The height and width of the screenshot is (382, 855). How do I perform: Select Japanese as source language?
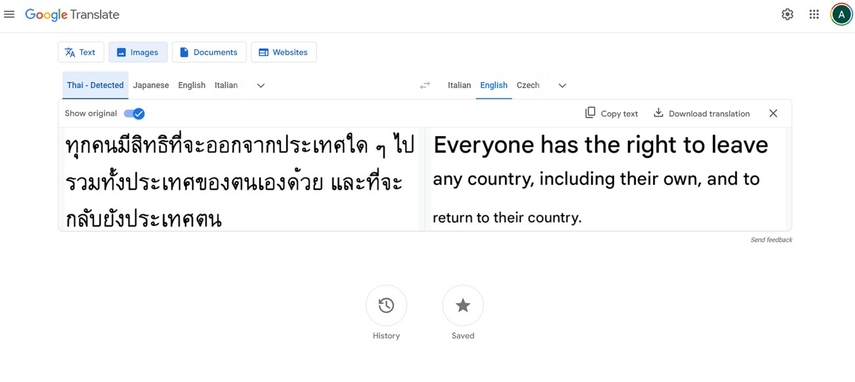151,85
